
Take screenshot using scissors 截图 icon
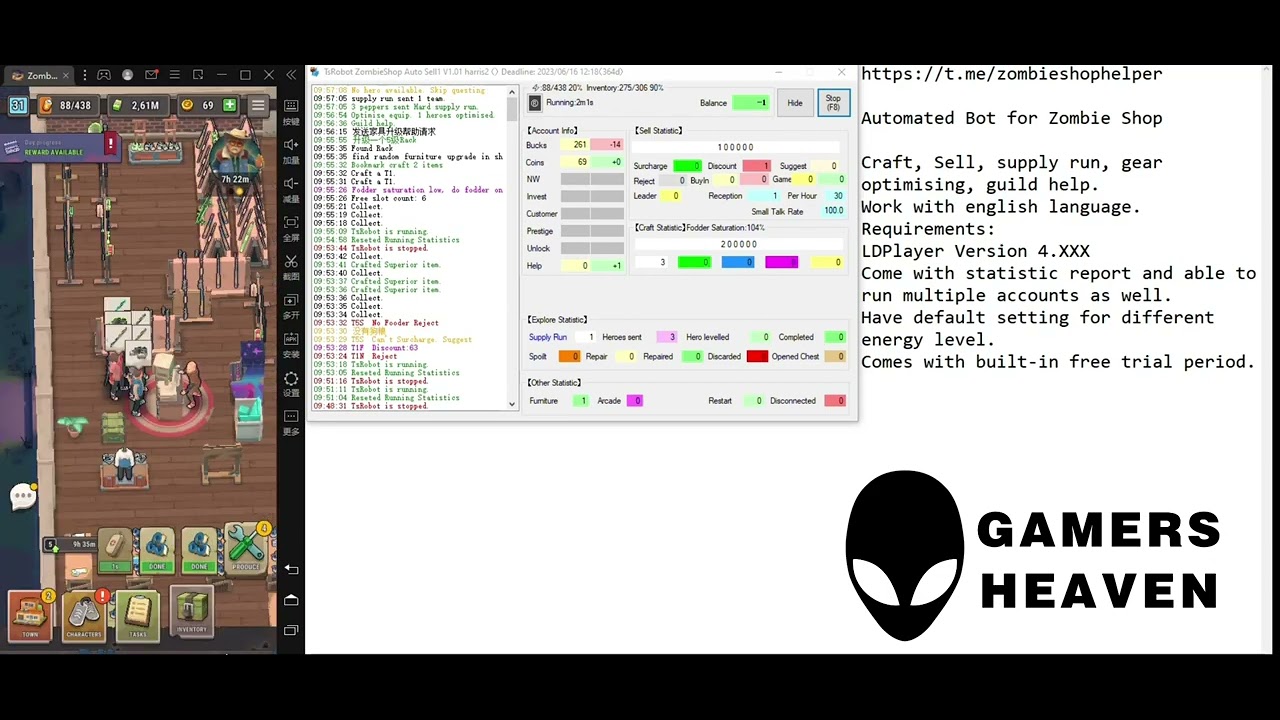291,266
